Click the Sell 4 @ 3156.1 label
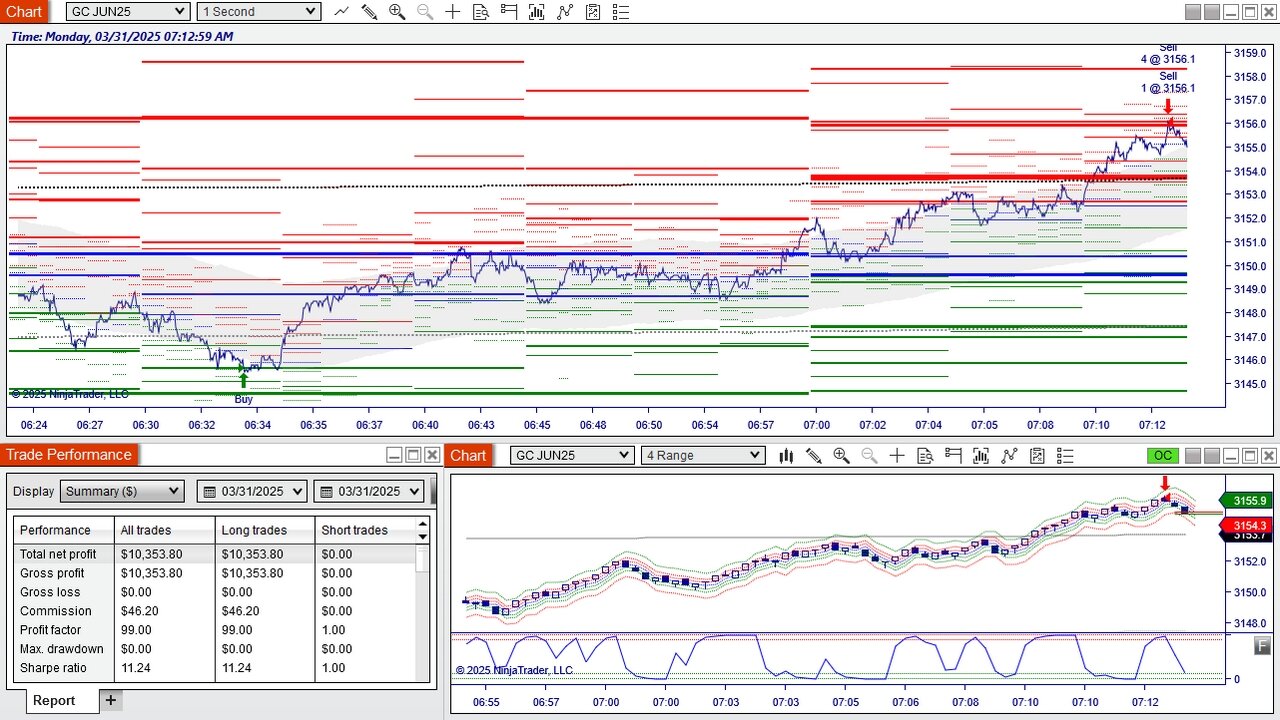Screen dimensions: 1280x720 1168,54
